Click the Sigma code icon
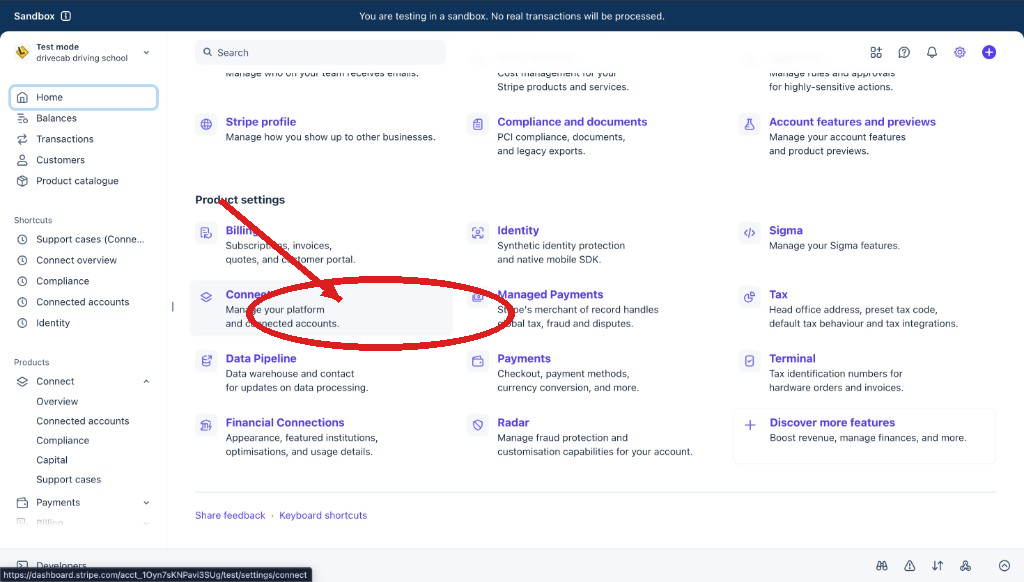Viewport: 1024px width, 582px height. (750, 233)
